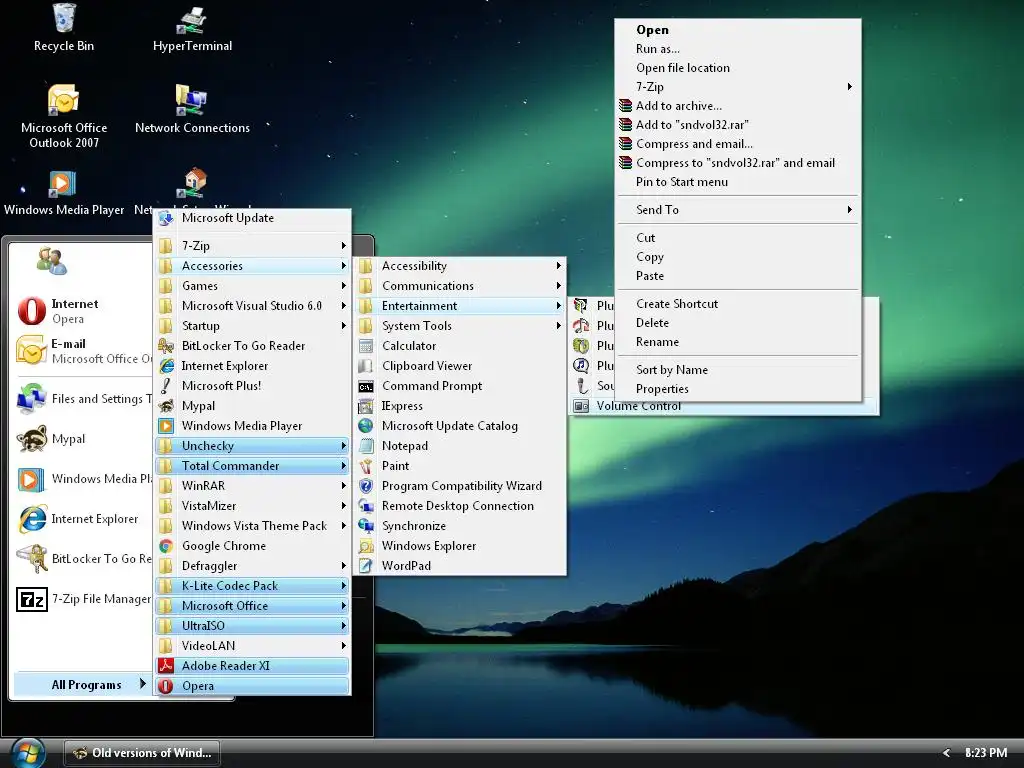Click the All Programs button
The height and width of the screenshot is (768, 1024).
[81, 684]
